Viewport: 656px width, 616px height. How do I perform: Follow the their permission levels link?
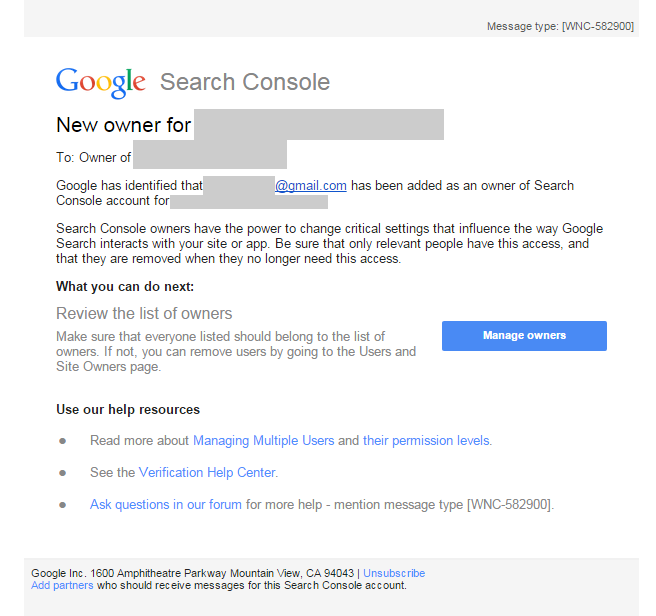[426, 440]
